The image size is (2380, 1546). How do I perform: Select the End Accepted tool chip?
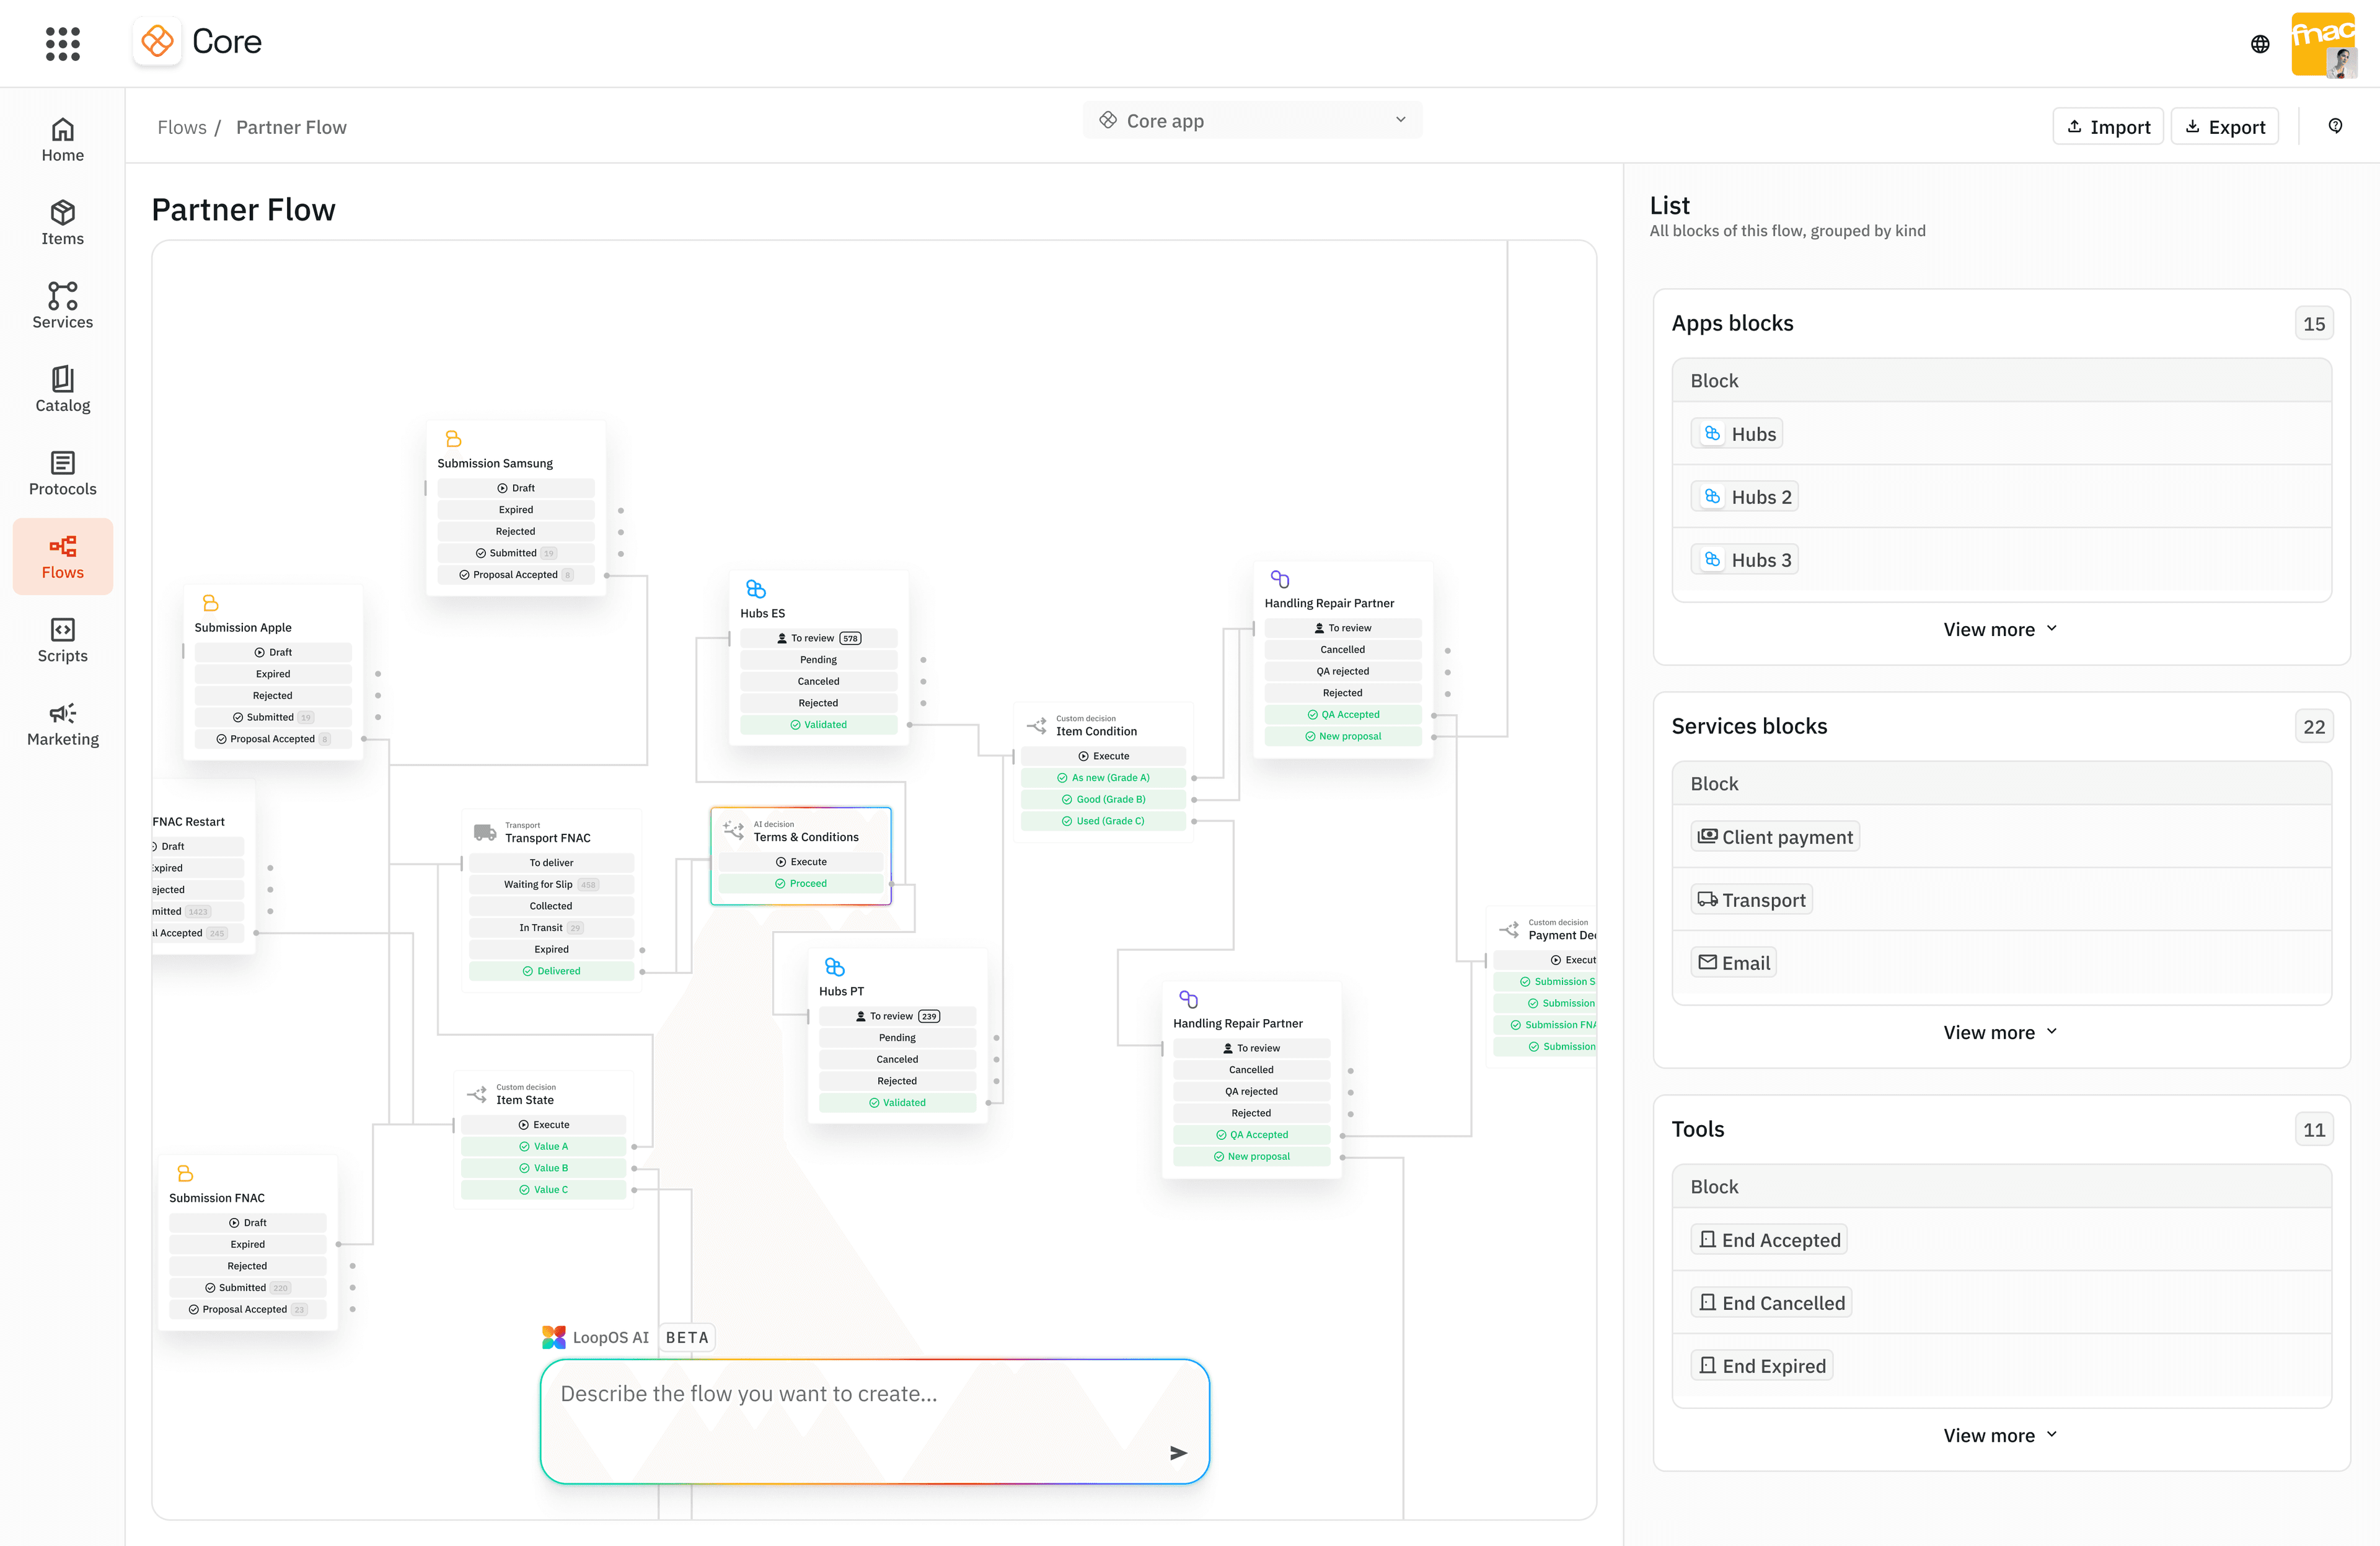pos(1769,1240)
